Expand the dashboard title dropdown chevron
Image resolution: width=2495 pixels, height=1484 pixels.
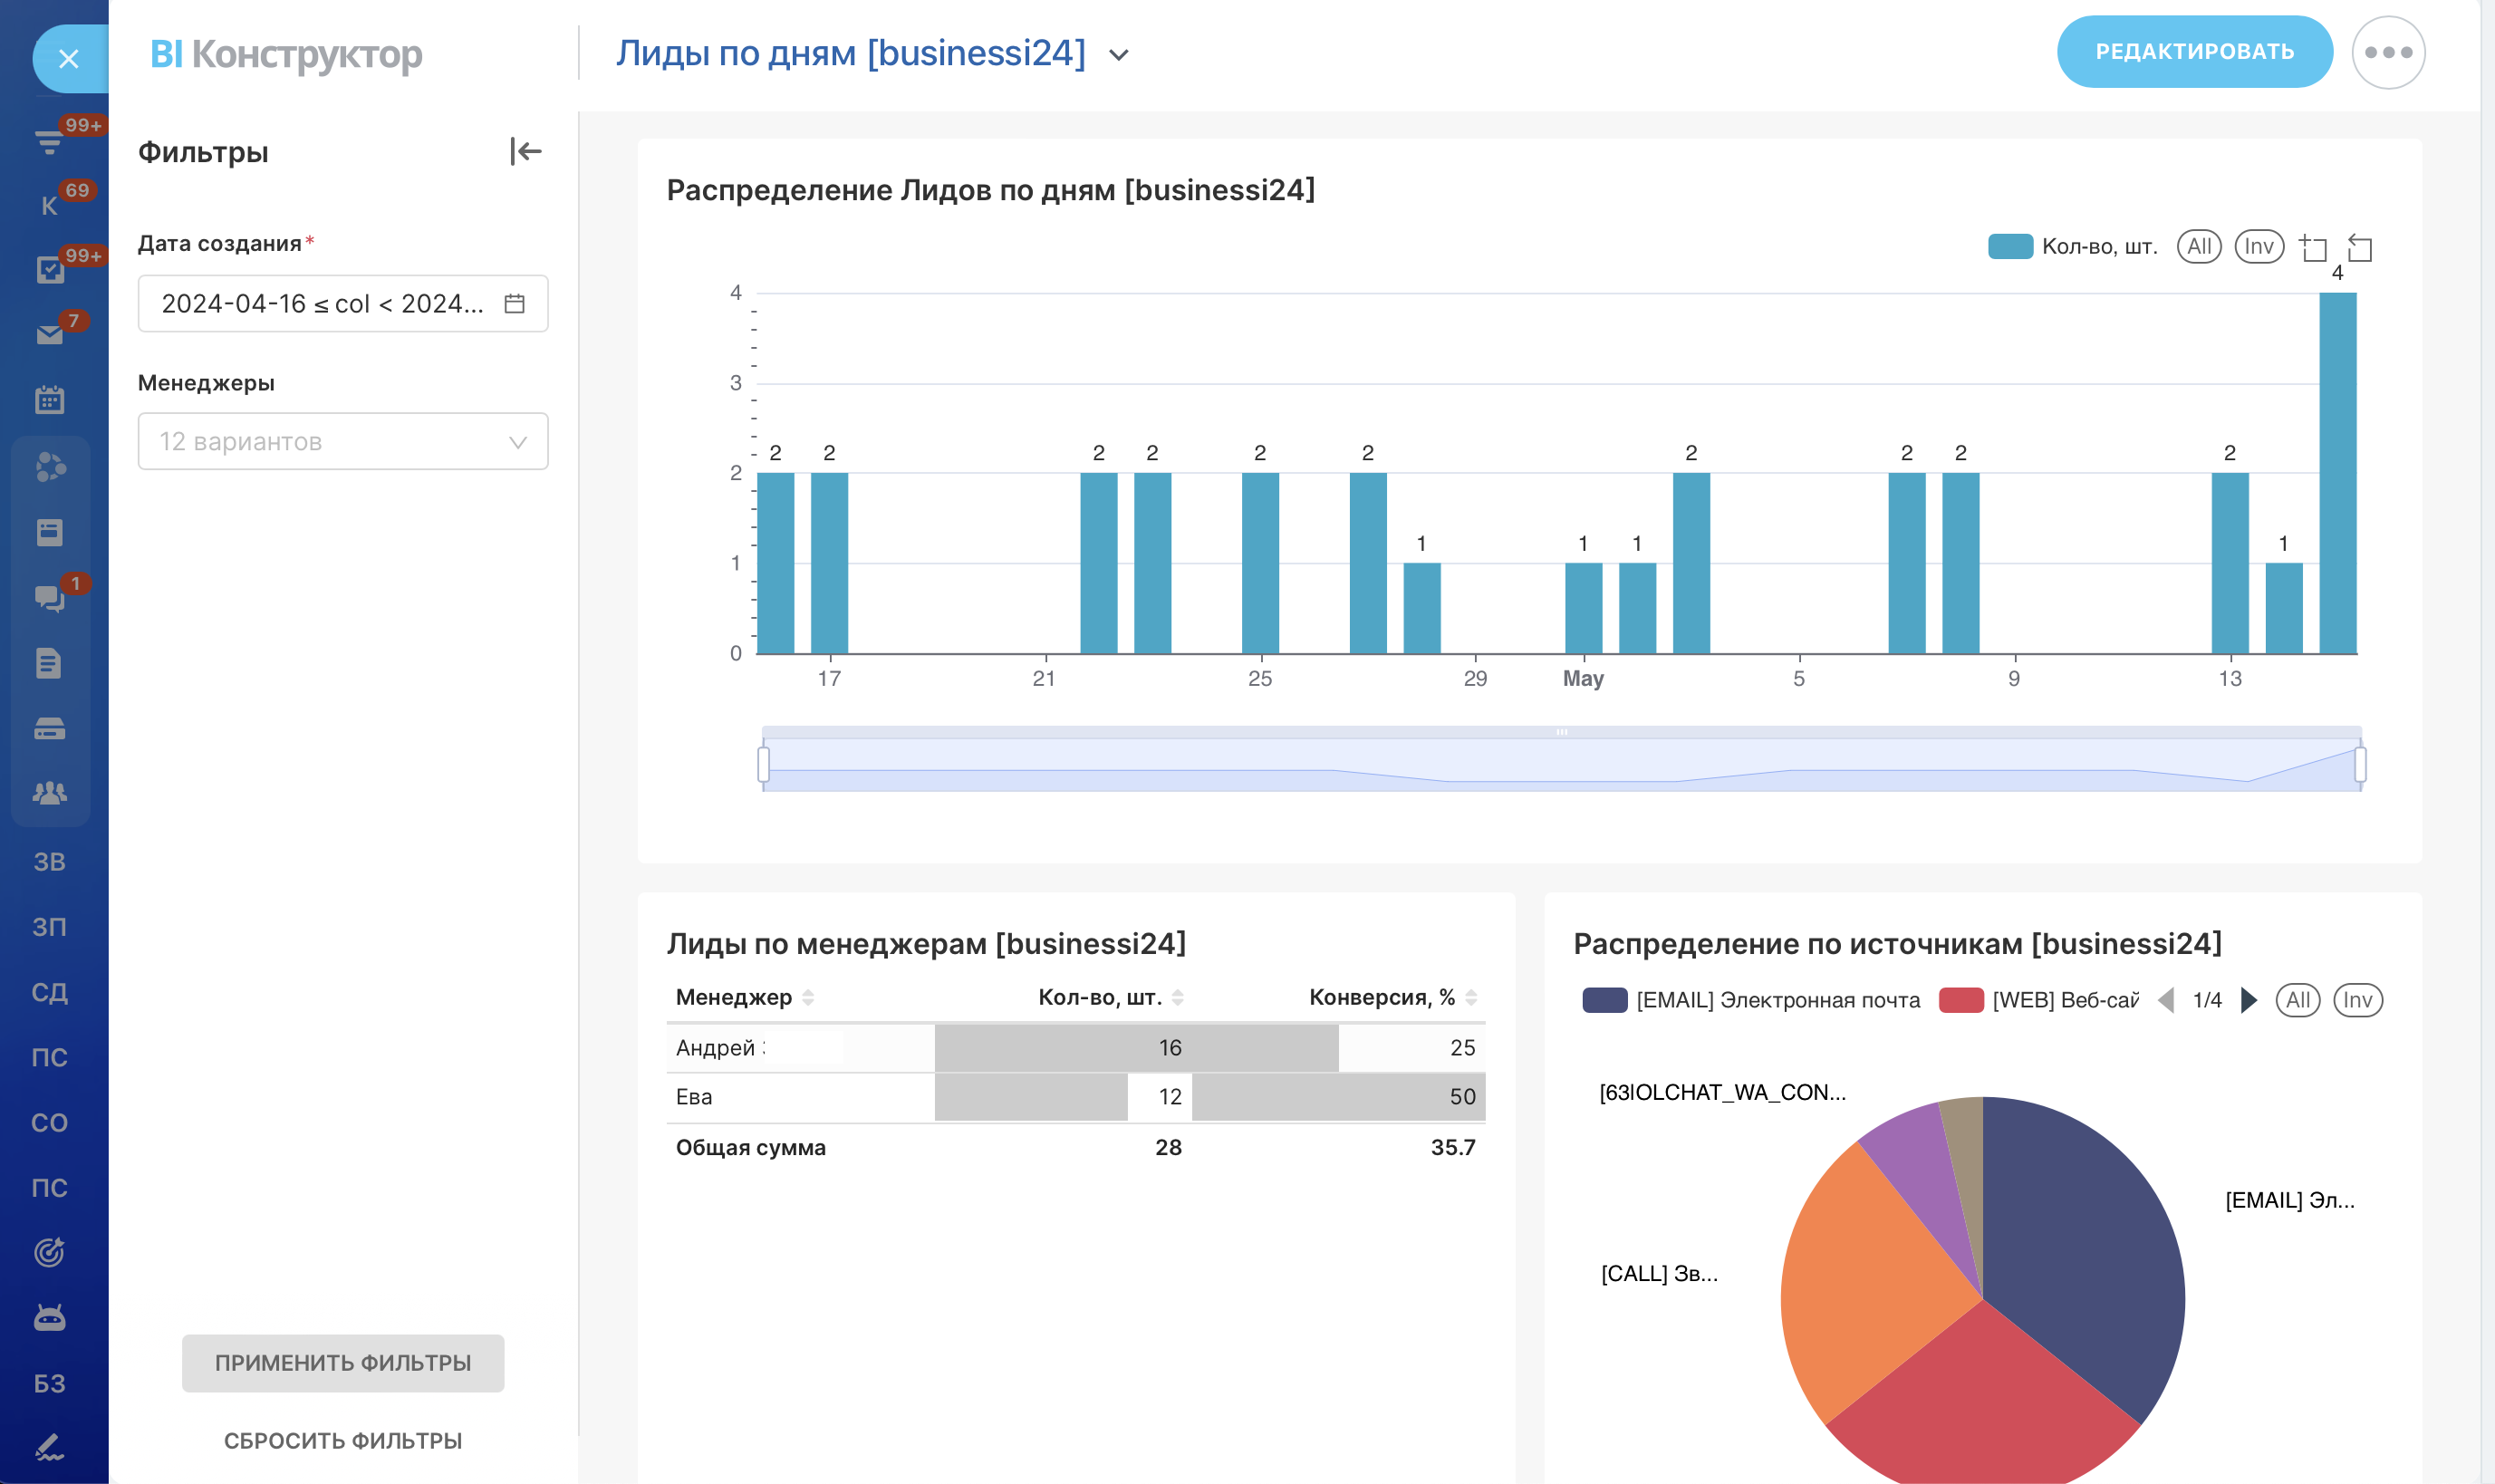point(1119,56)
